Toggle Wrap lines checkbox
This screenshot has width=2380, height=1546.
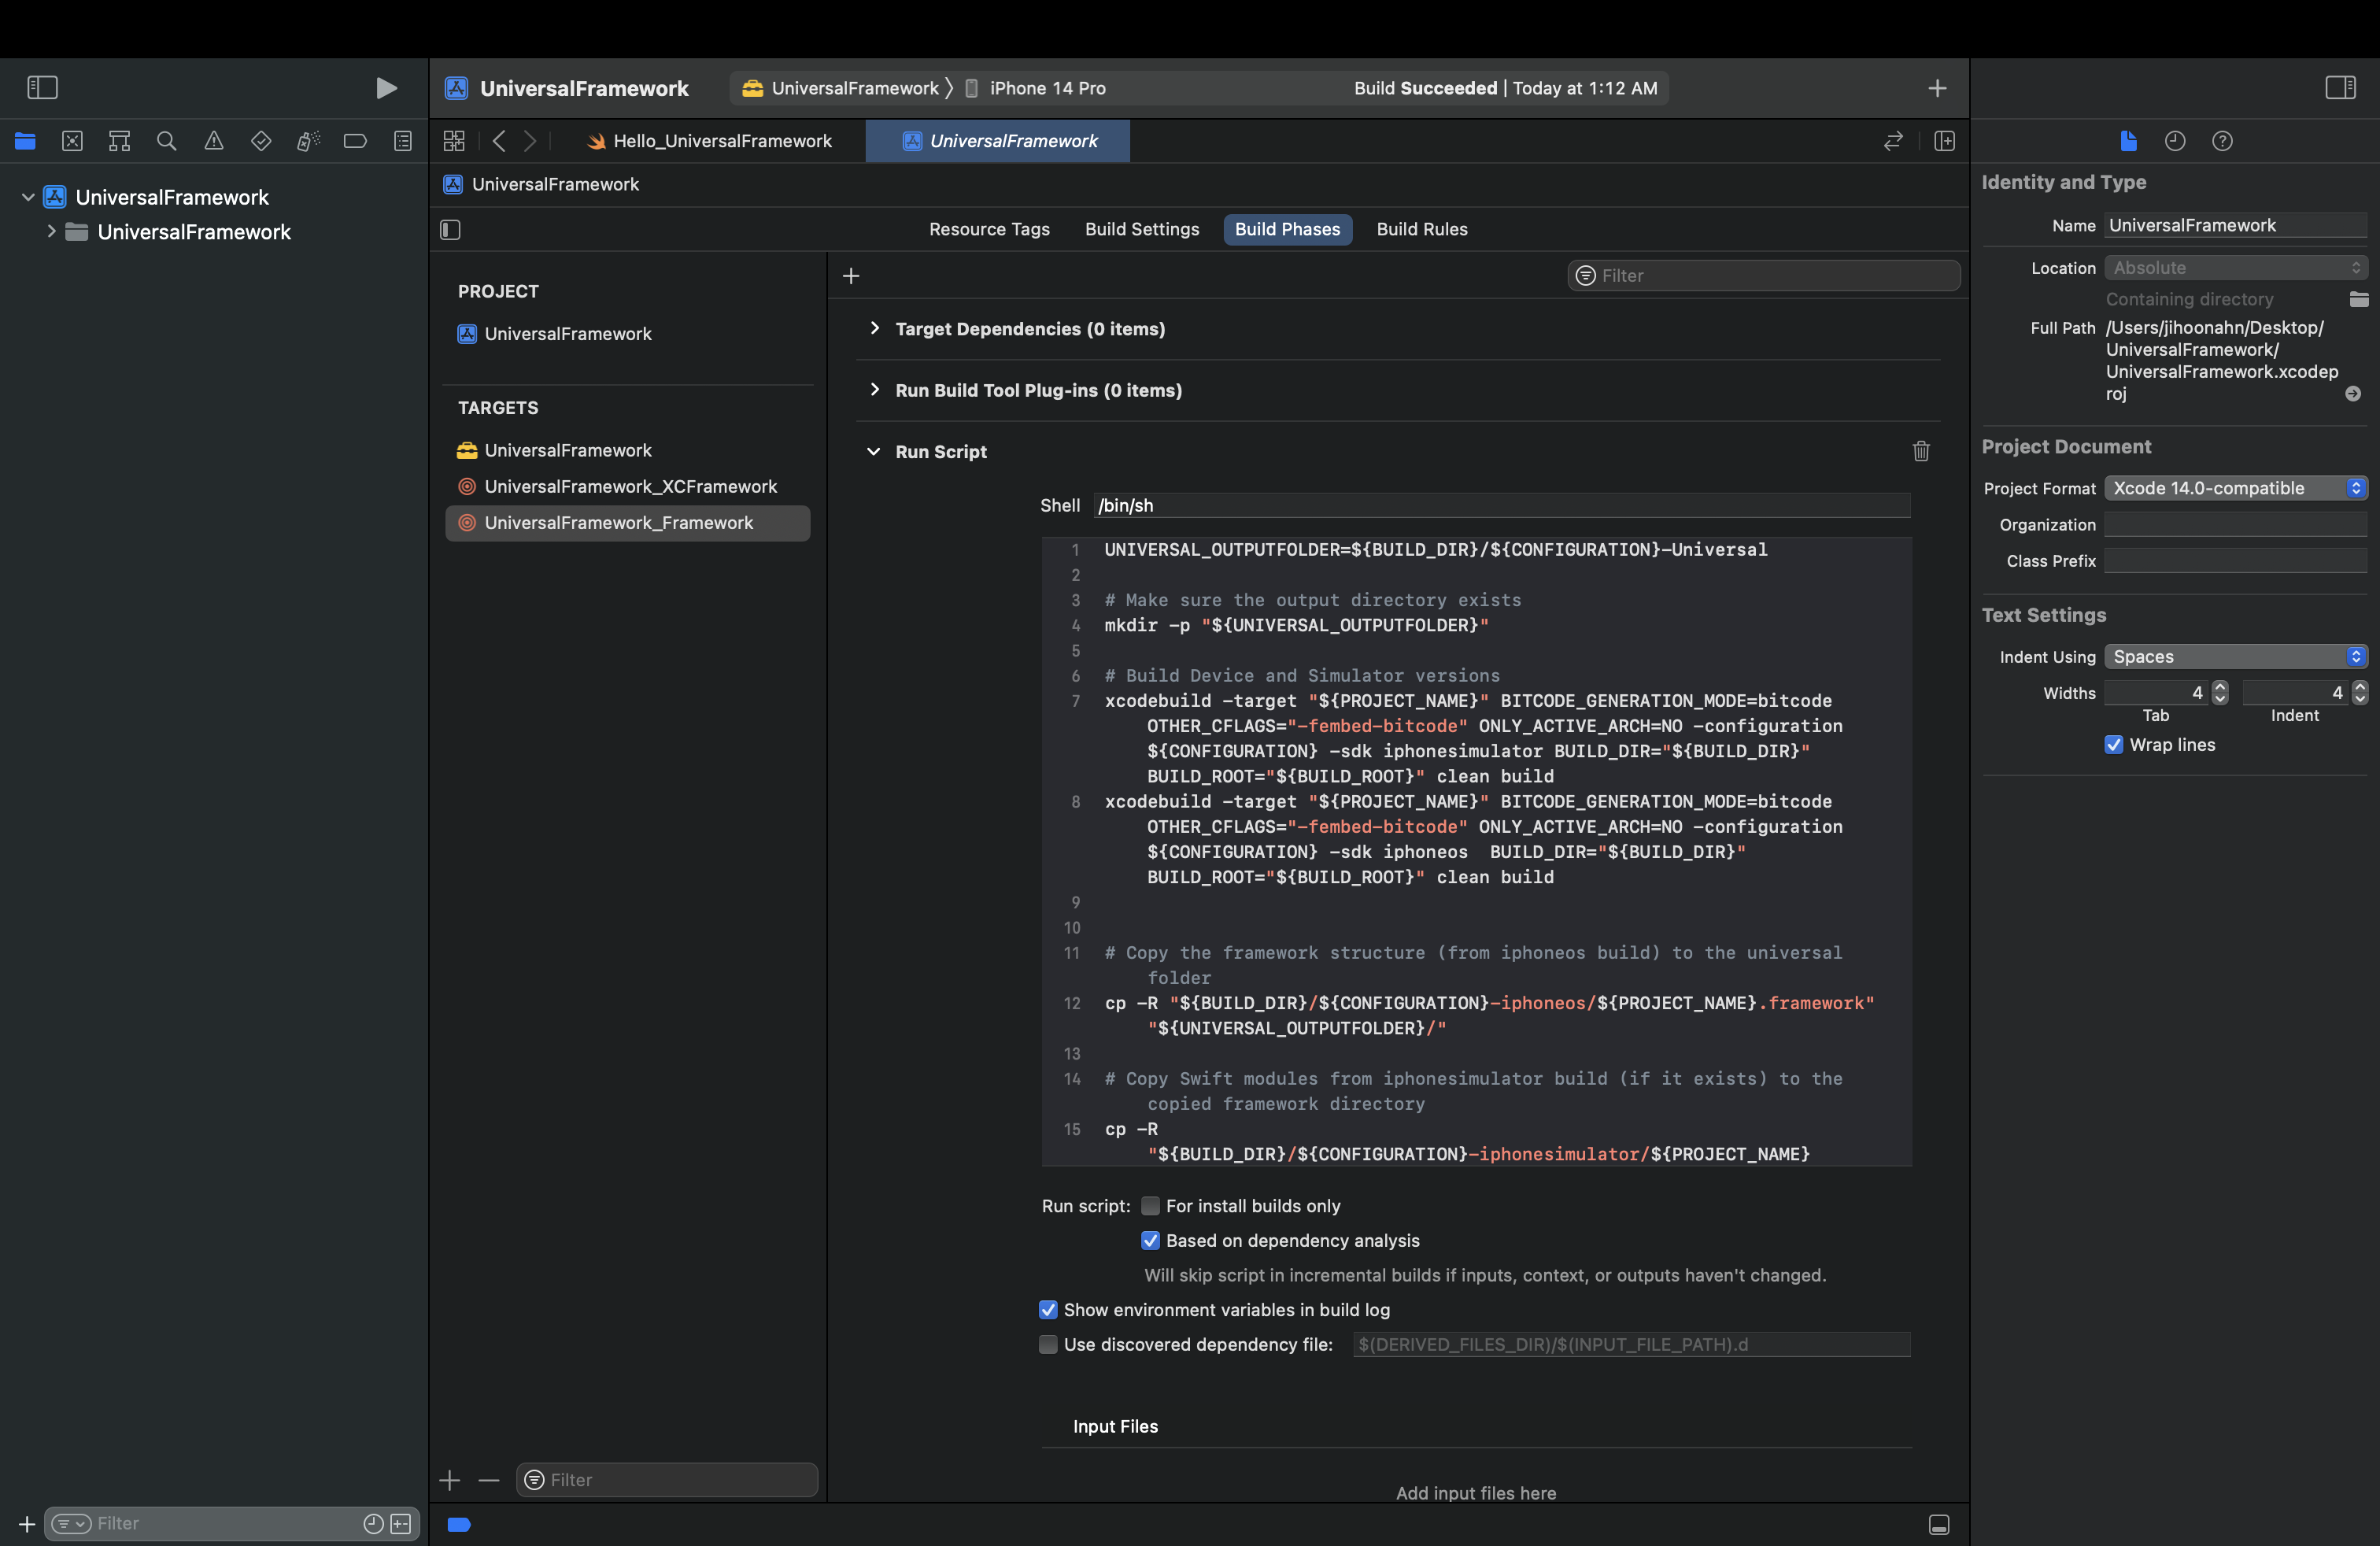tap(2114, 745)
